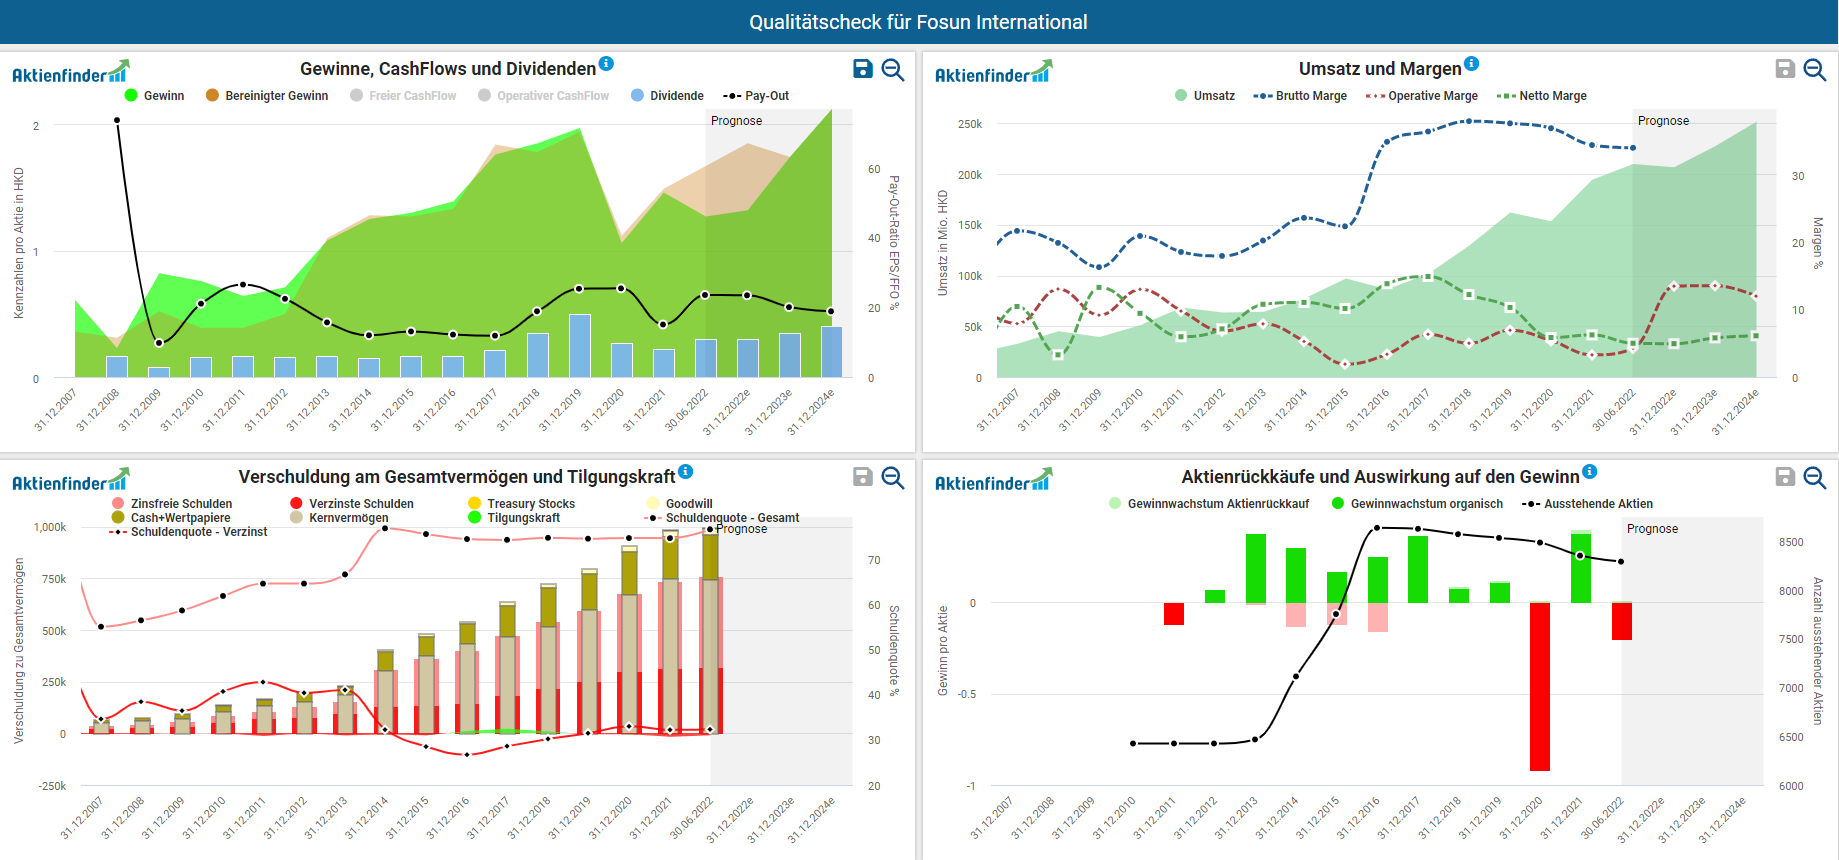Click save icon in Aktienrückkäufe chart panel
This screenshot has width=1839, height=860.
coord(1785,477)
